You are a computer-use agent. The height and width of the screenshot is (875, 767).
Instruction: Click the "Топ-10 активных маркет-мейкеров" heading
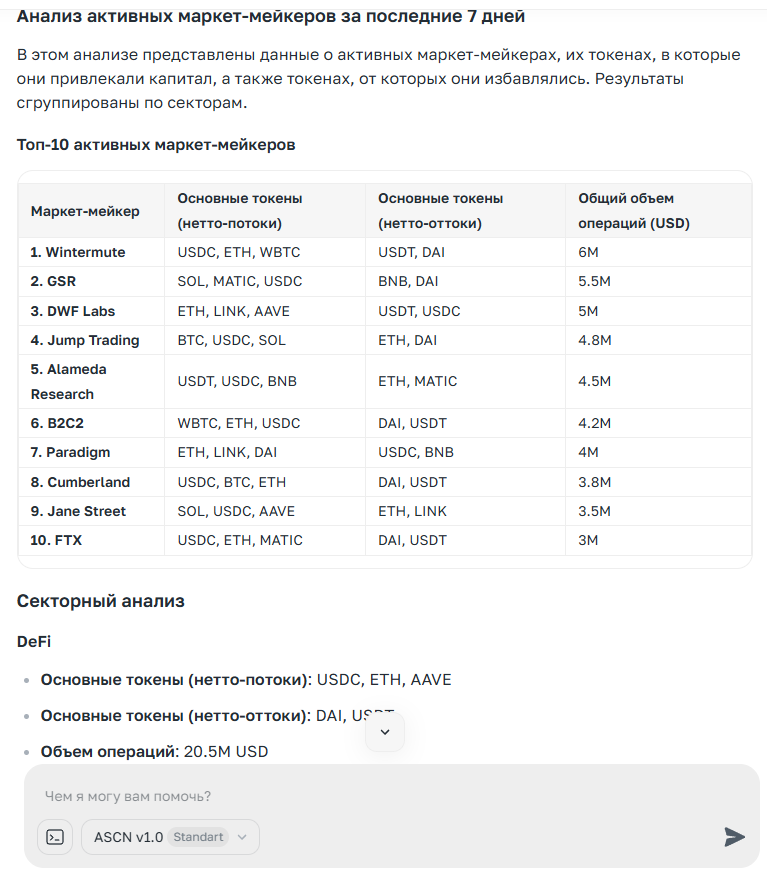(x=156, y=145)
